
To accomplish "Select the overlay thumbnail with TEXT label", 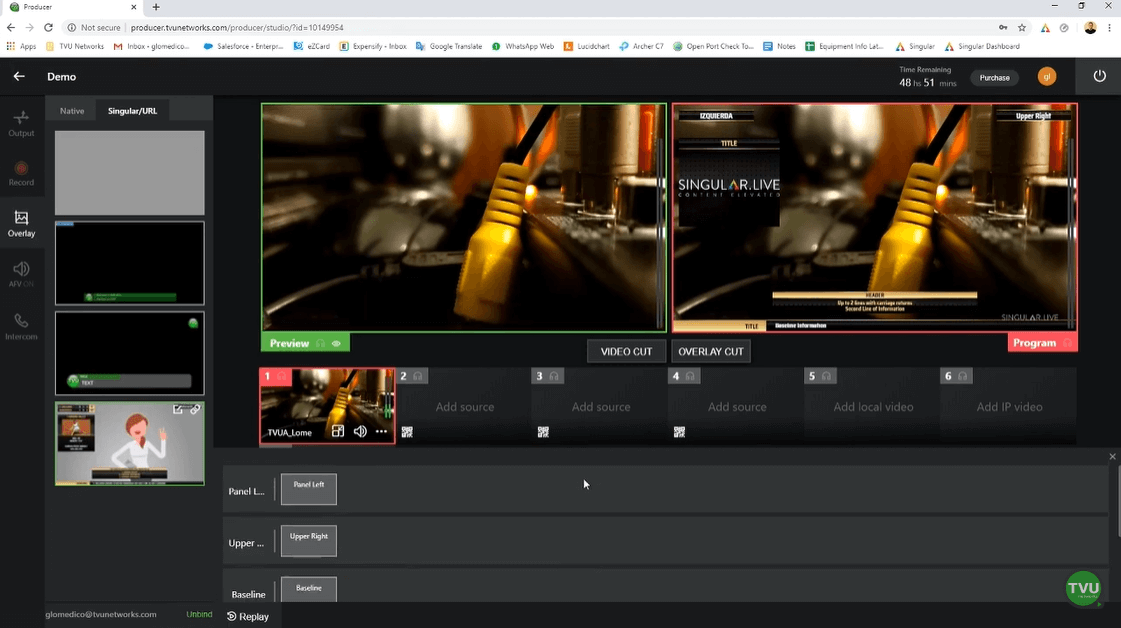I will coord(129,353).
